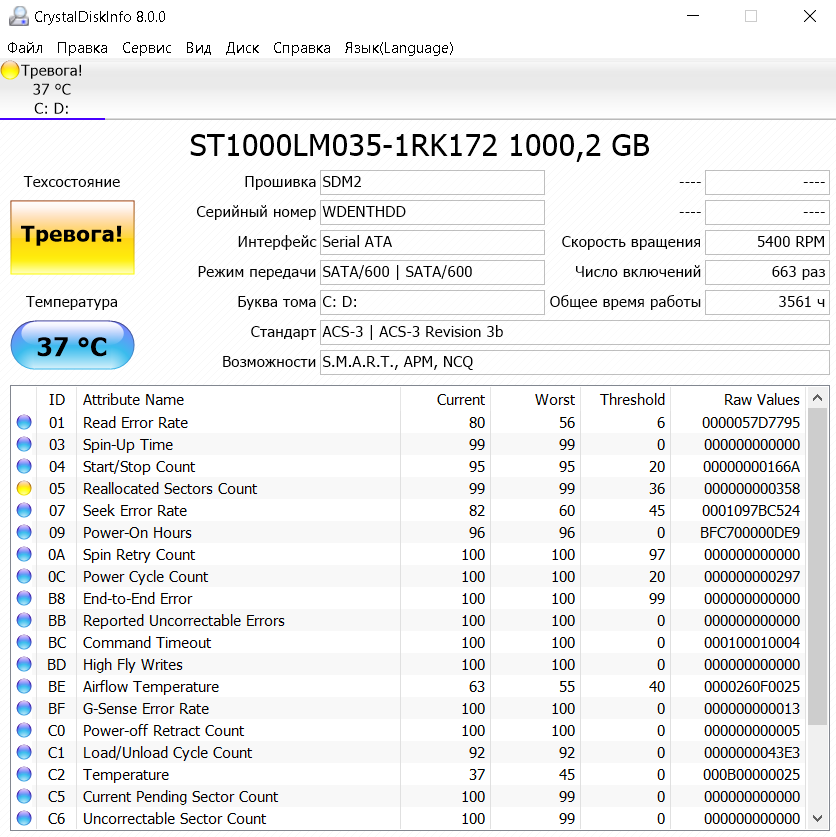Click the yellow disk status icon above the C: D: drive

(x=11, y=71)
